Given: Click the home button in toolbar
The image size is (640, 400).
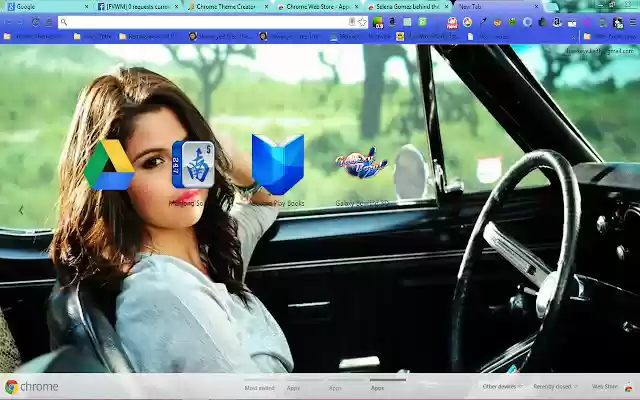Looking at the screenshot, I should point(49,22).
